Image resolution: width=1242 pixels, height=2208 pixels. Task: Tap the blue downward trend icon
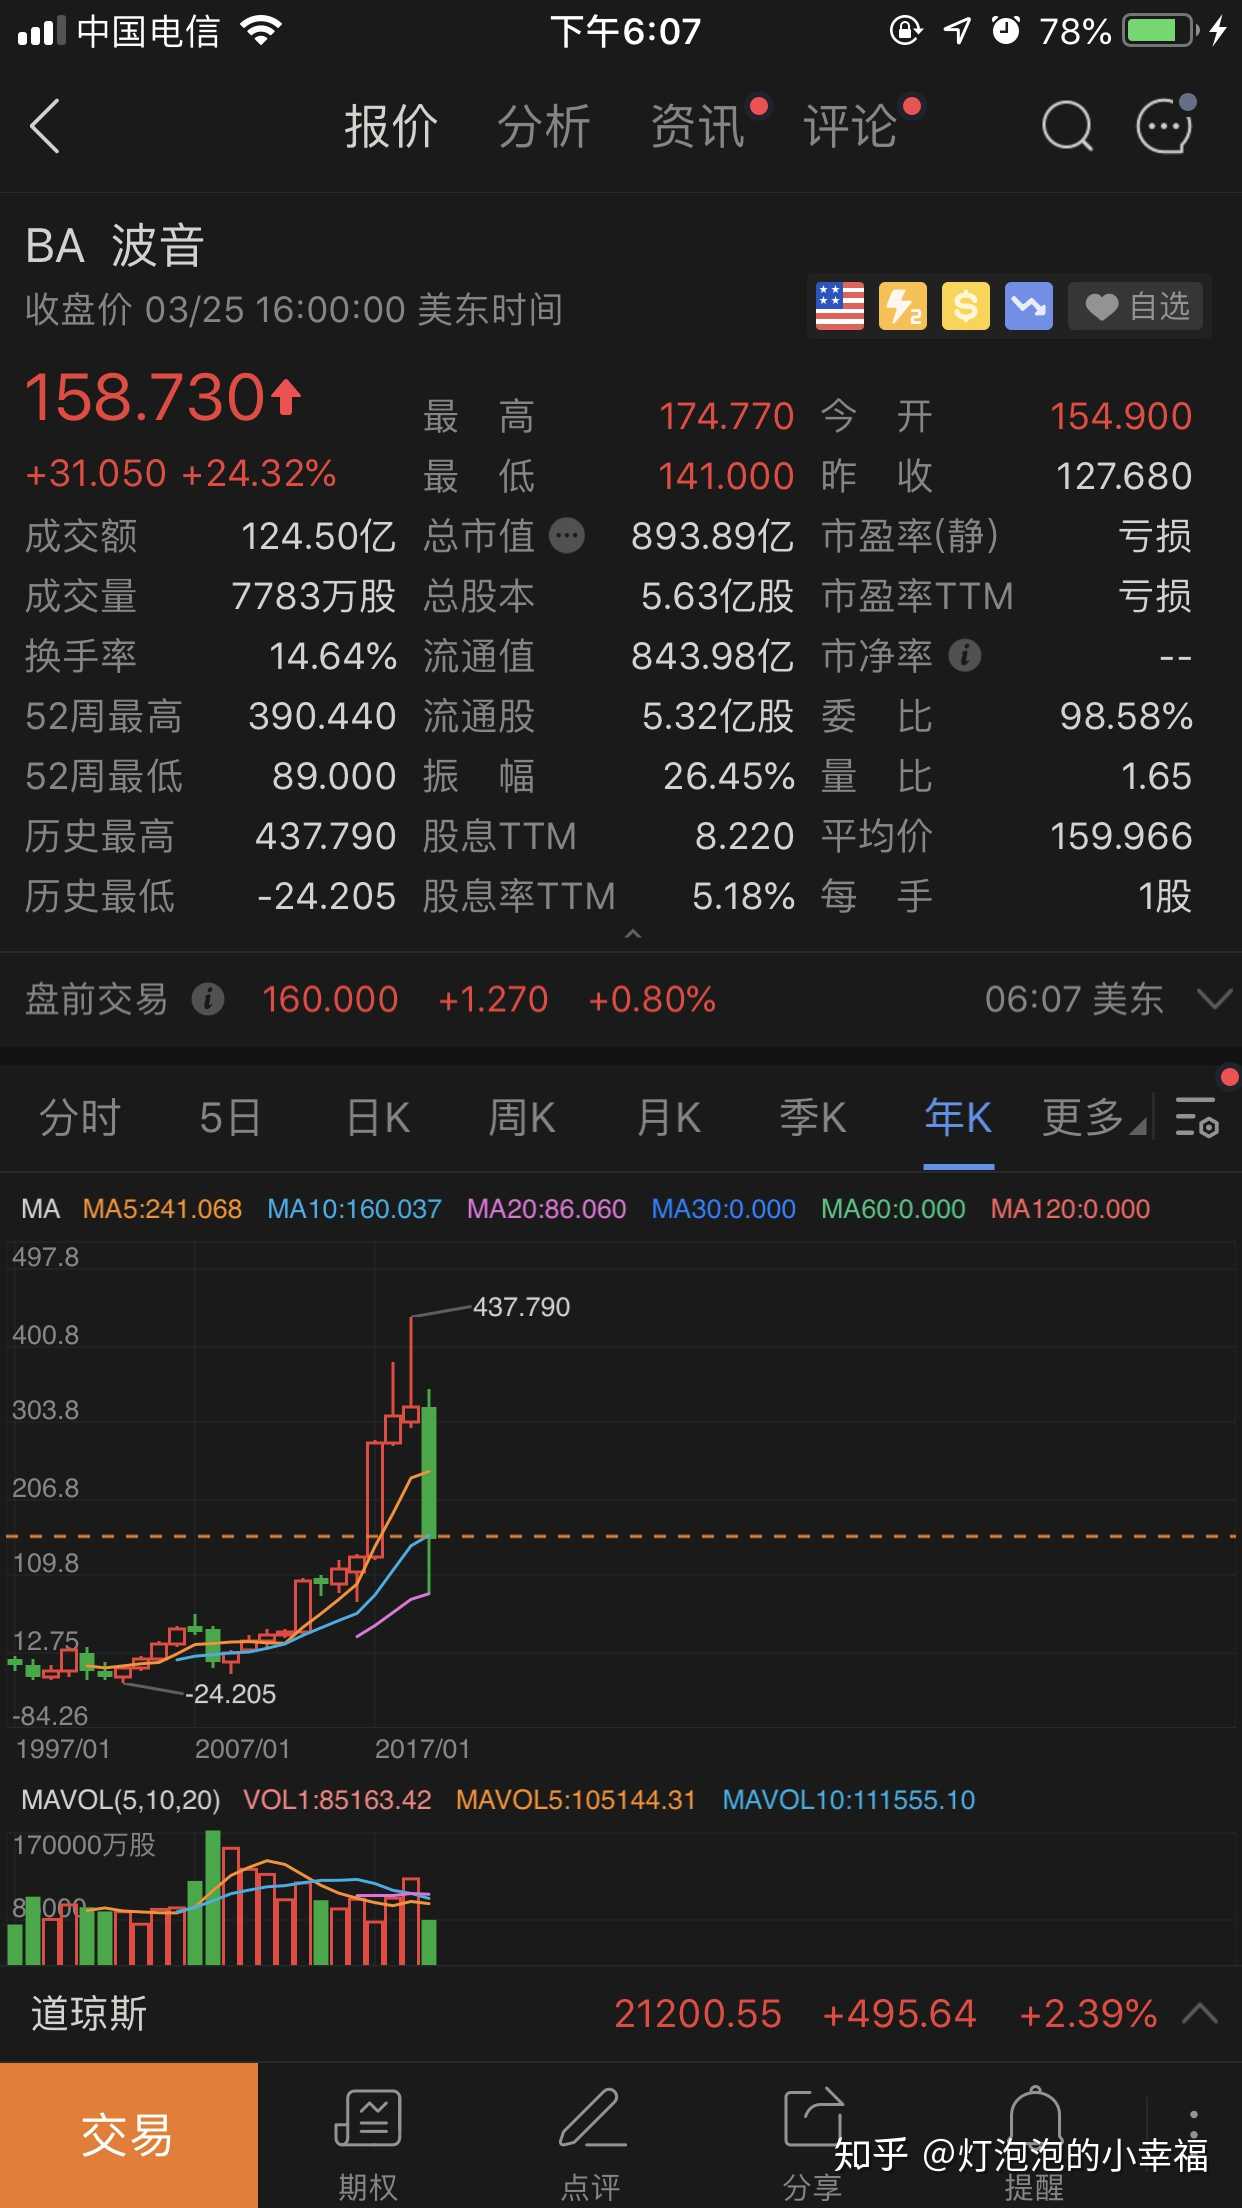pyautogui.click(x=1029, y=306)
